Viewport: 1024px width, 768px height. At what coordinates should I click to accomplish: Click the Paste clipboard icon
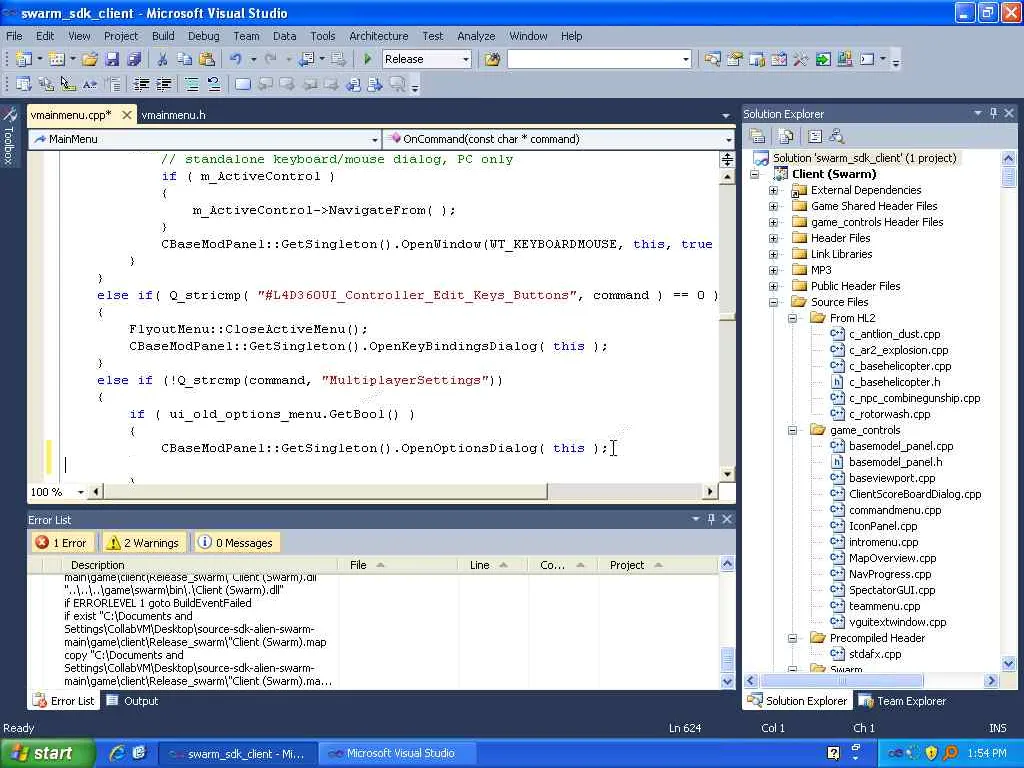[x=207, y=59]
